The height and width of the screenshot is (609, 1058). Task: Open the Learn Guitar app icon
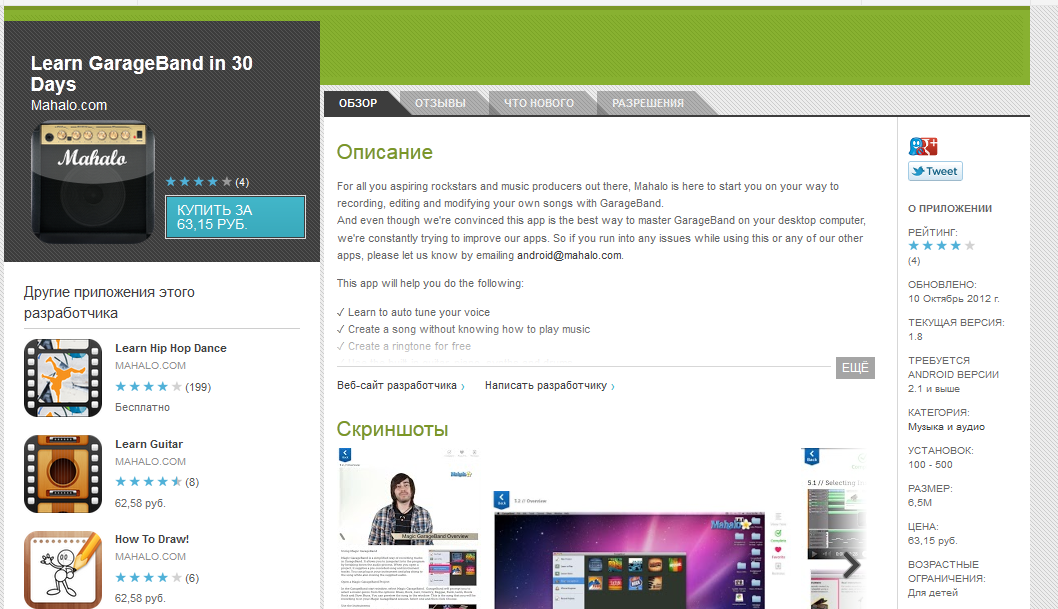[63, 473]
